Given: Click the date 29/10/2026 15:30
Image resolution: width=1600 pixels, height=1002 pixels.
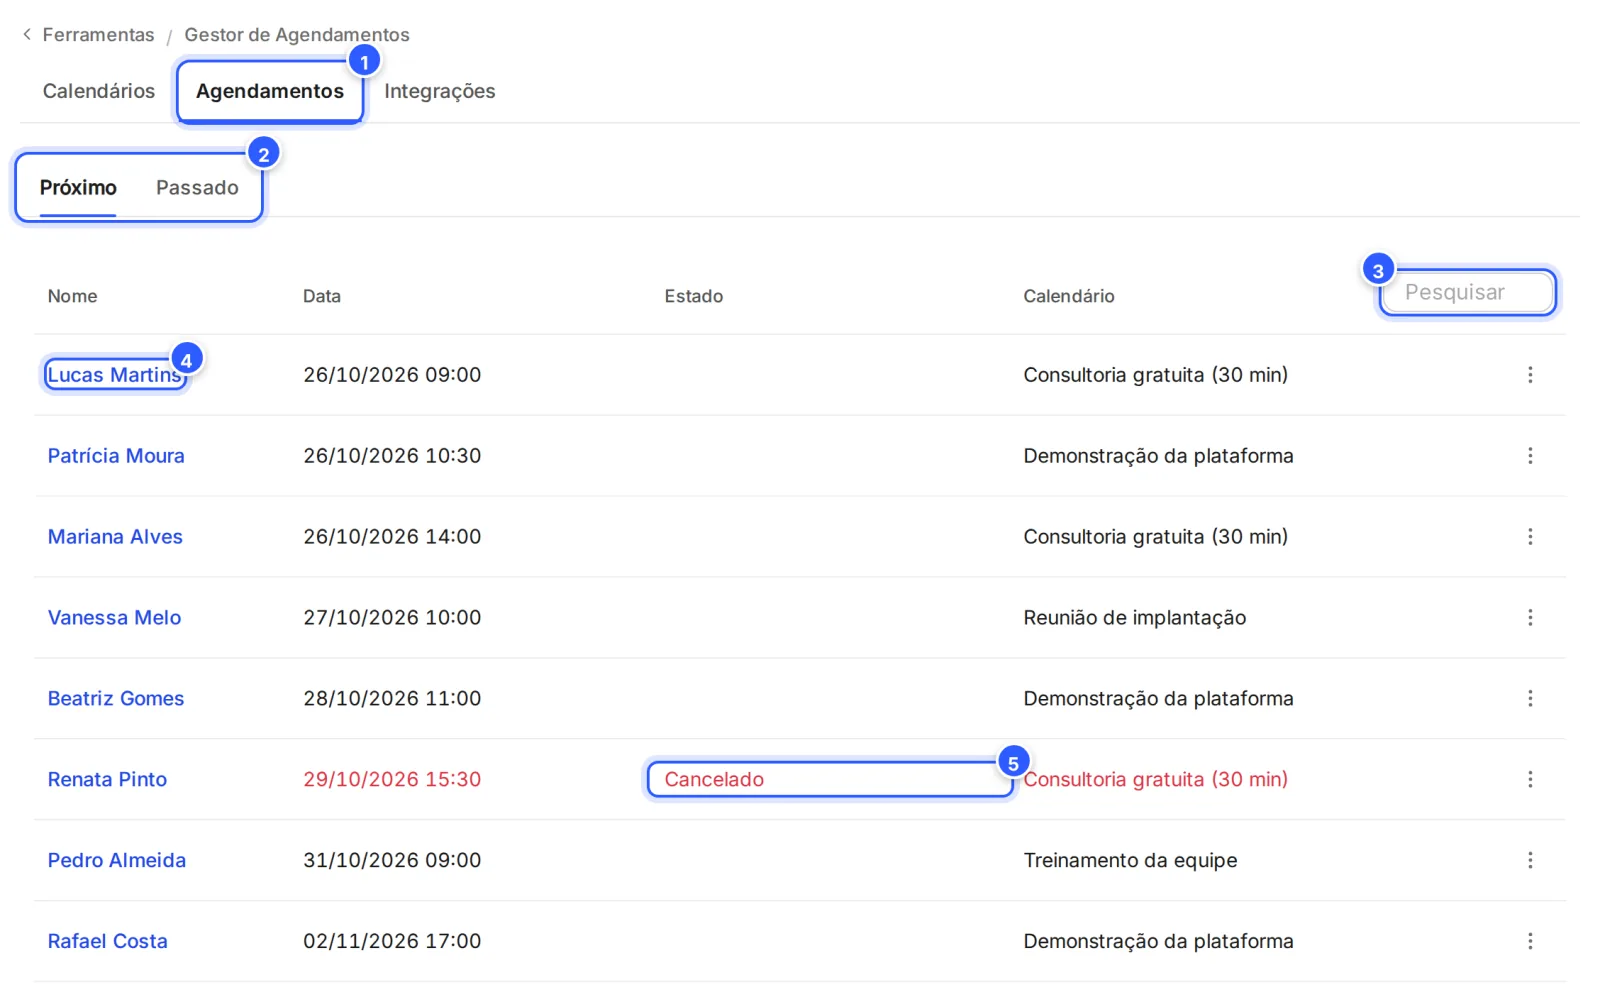Looking at the screenshot, I should point(392,780).
